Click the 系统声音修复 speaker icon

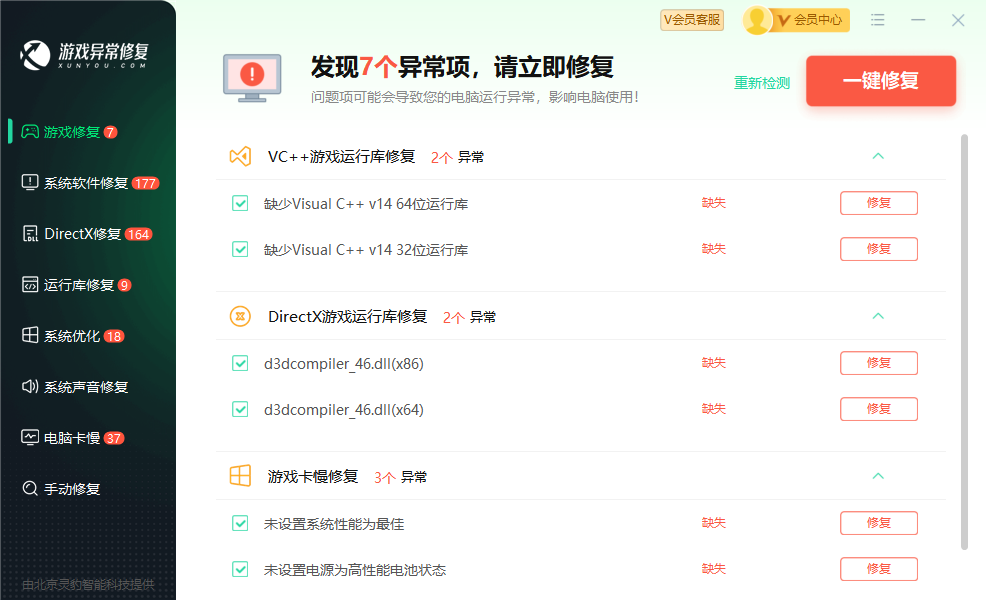pyautogui.click(x=30, y=387)
